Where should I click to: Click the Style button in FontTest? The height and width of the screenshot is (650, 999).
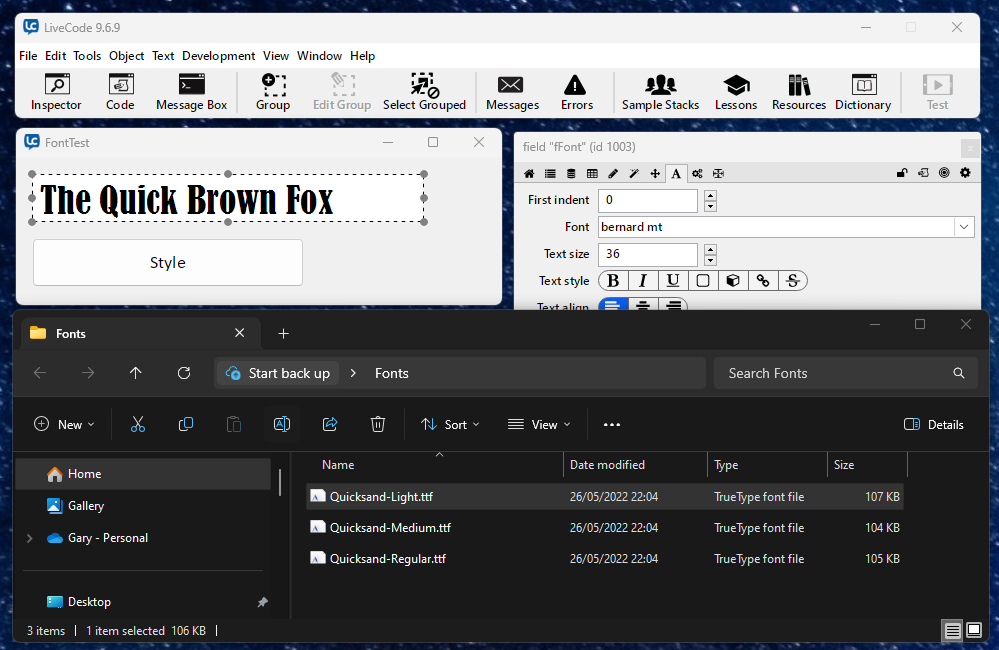[x=168, y=262]
